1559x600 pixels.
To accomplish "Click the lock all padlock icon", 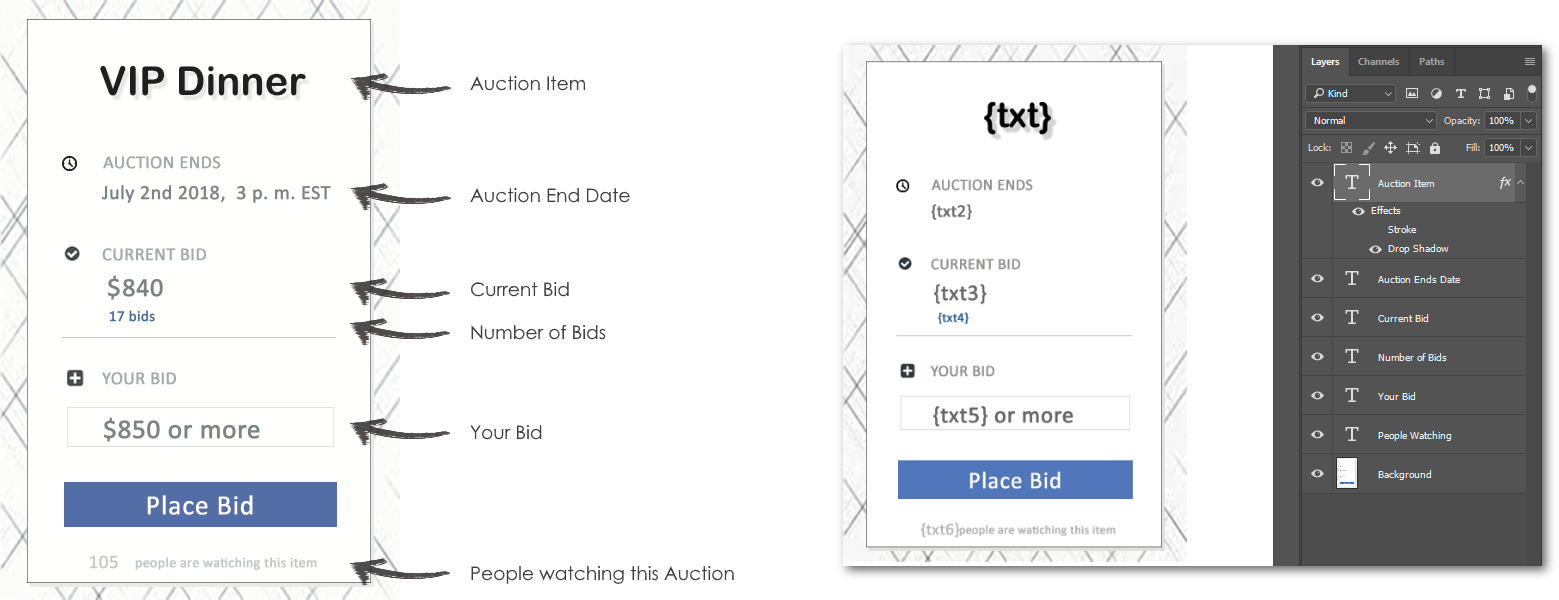I will [x=1435, y=148].
